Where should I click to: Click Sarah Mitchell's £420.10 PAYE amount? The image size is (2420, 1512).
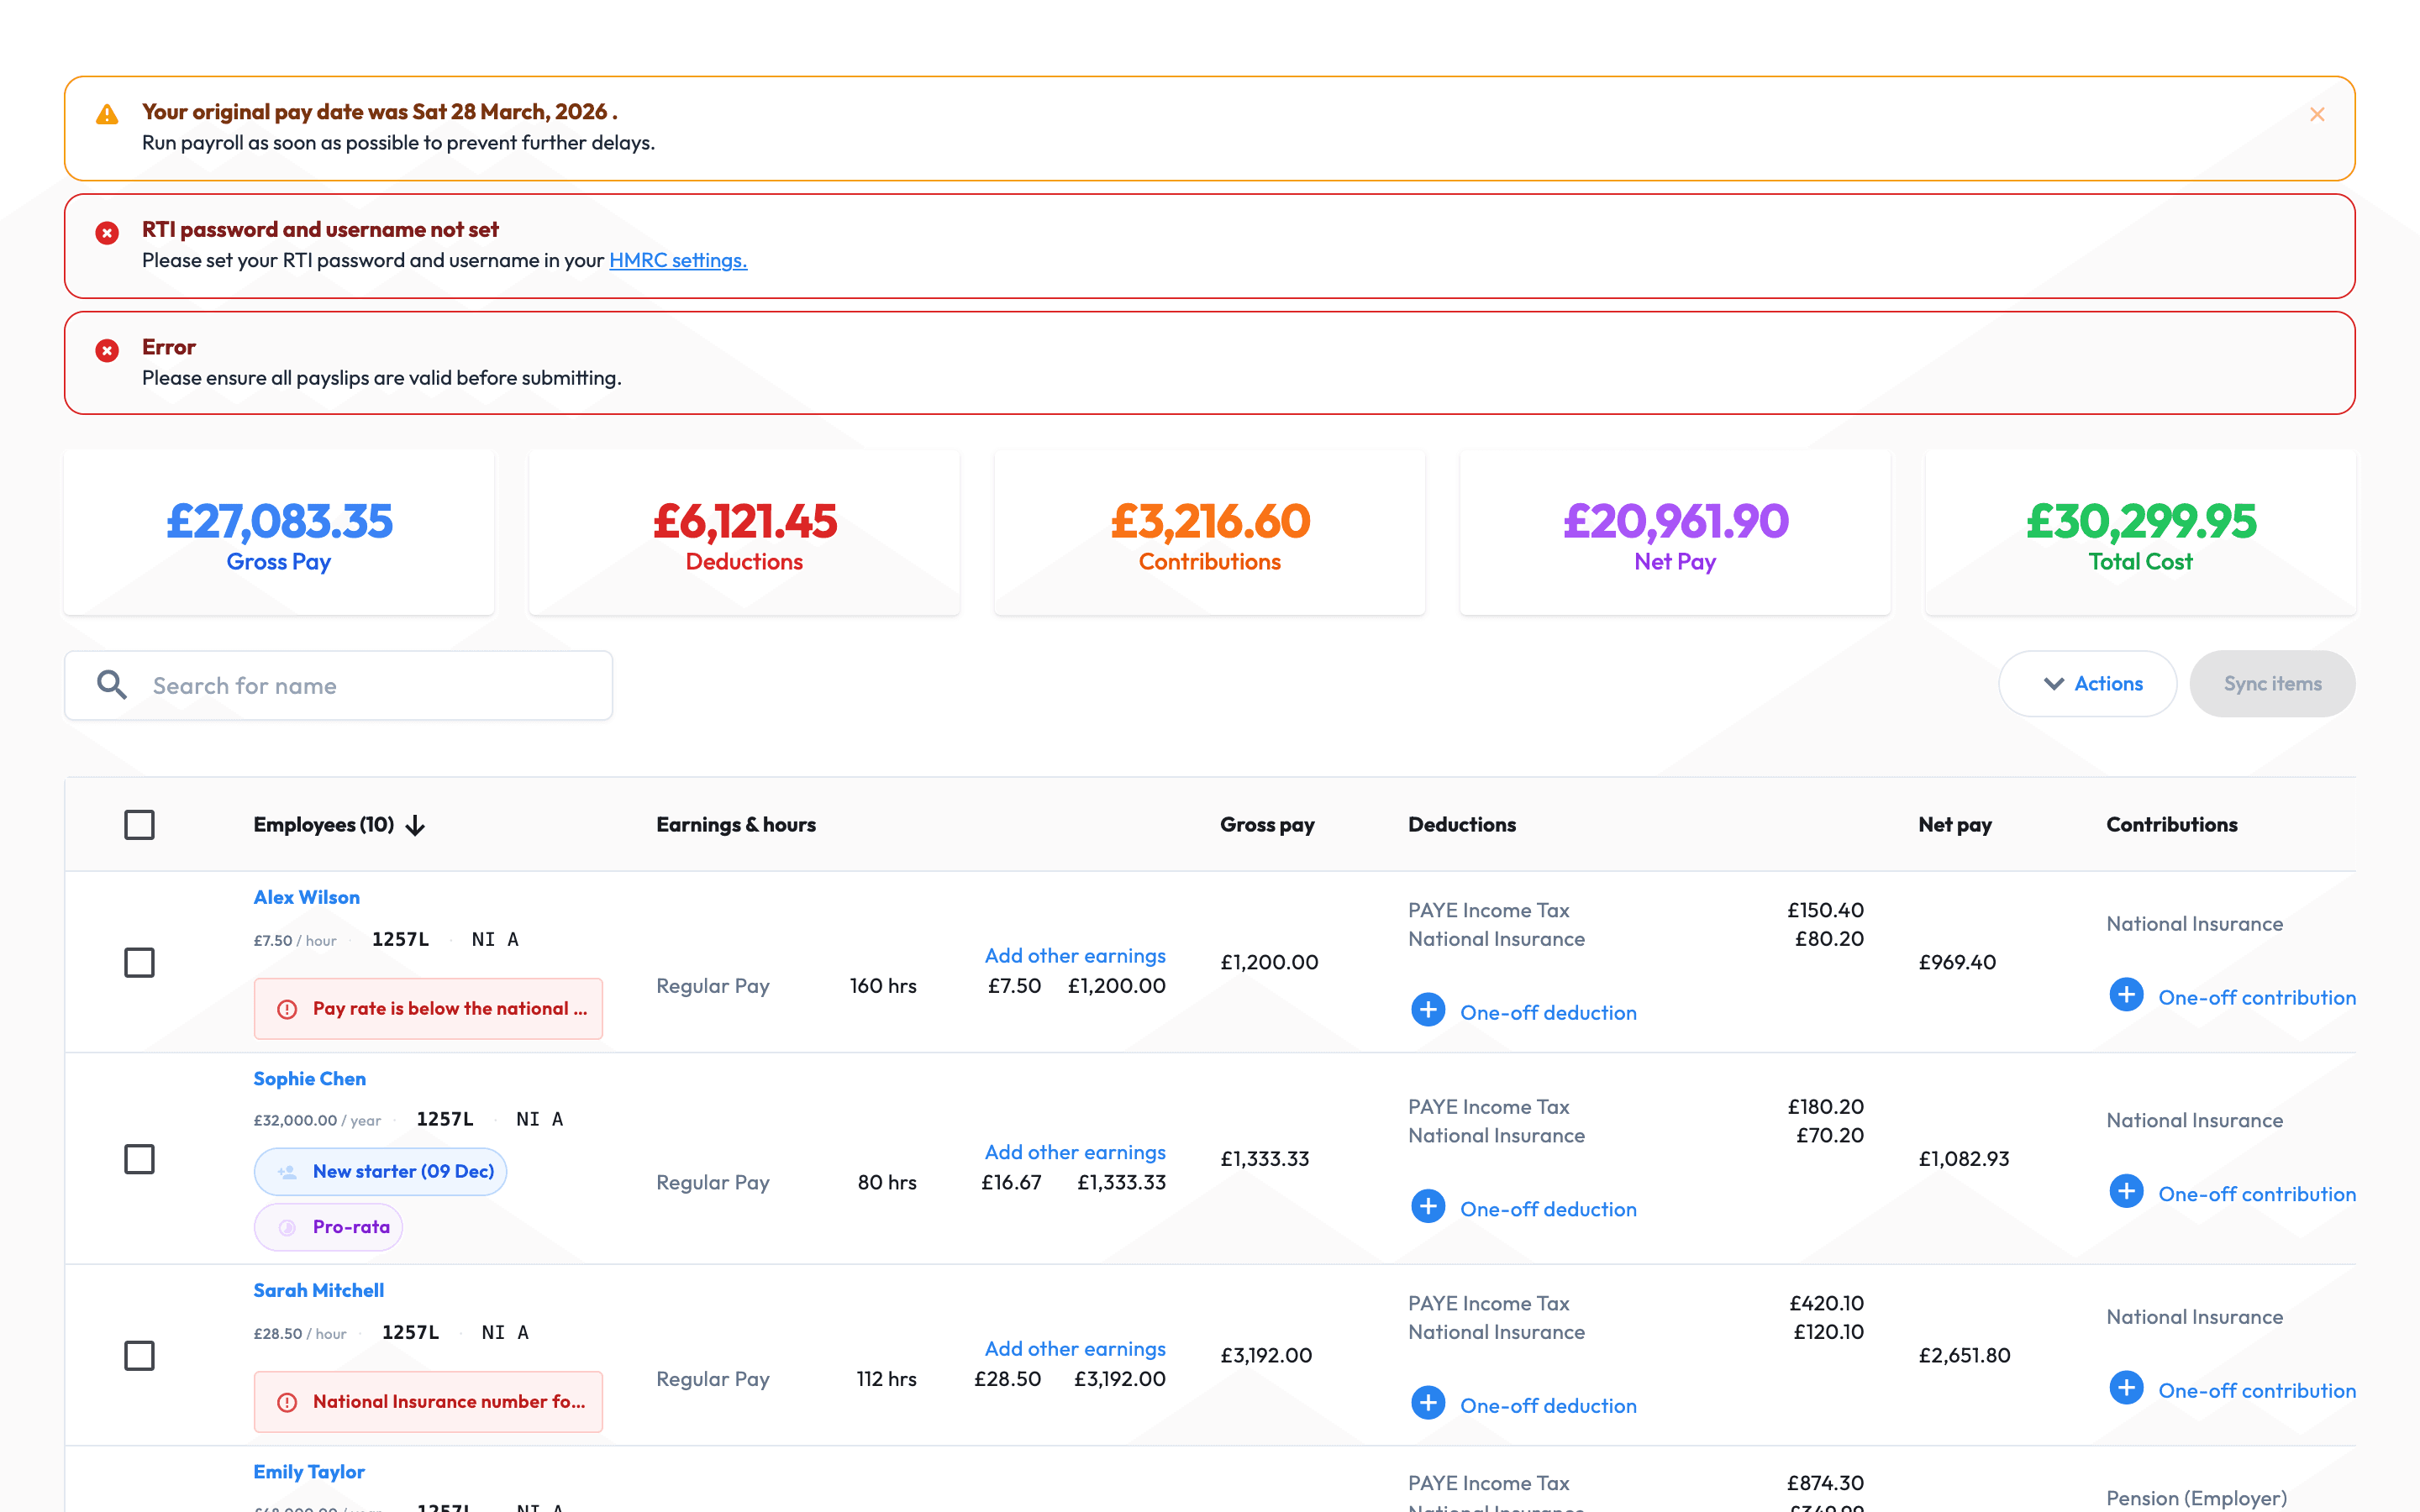point(1826,1303)
